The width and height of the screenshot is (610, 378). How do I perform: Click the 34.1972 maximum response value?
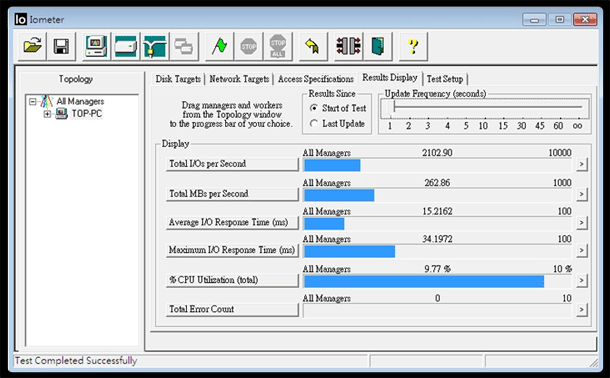click(437, 239)
